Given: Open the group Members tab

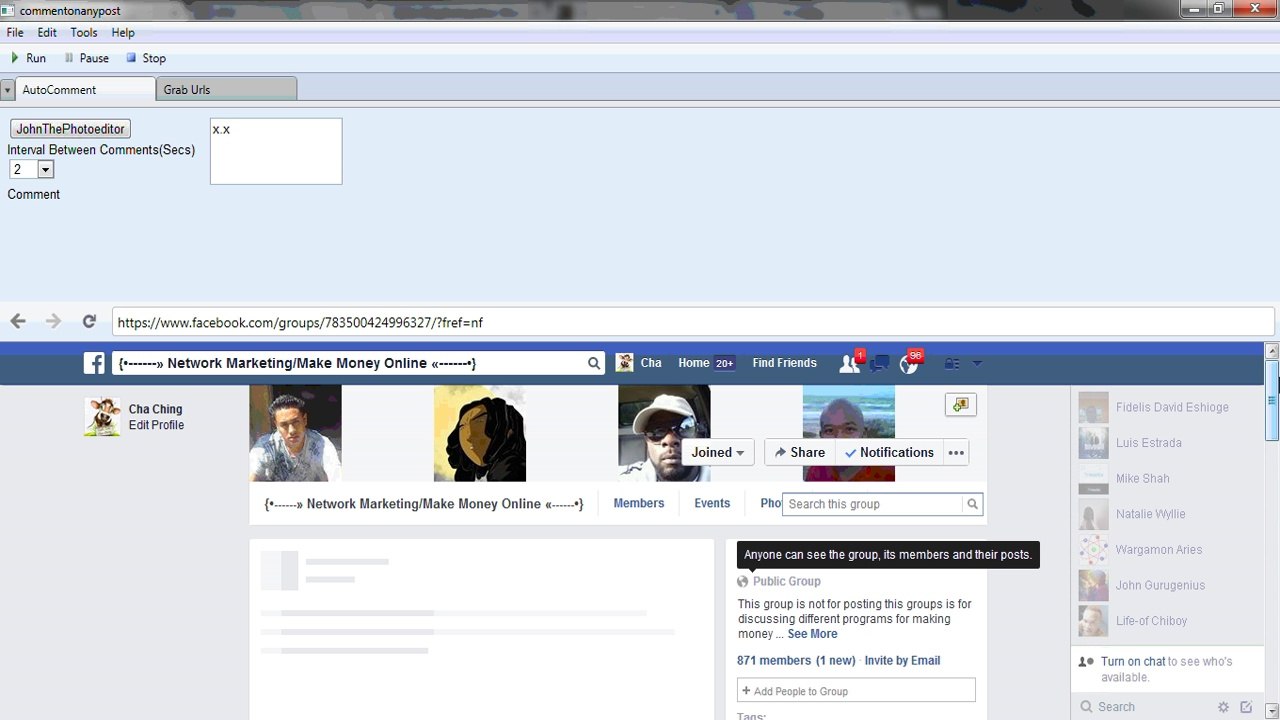Looking at the screenshot, I should (638, 503).
